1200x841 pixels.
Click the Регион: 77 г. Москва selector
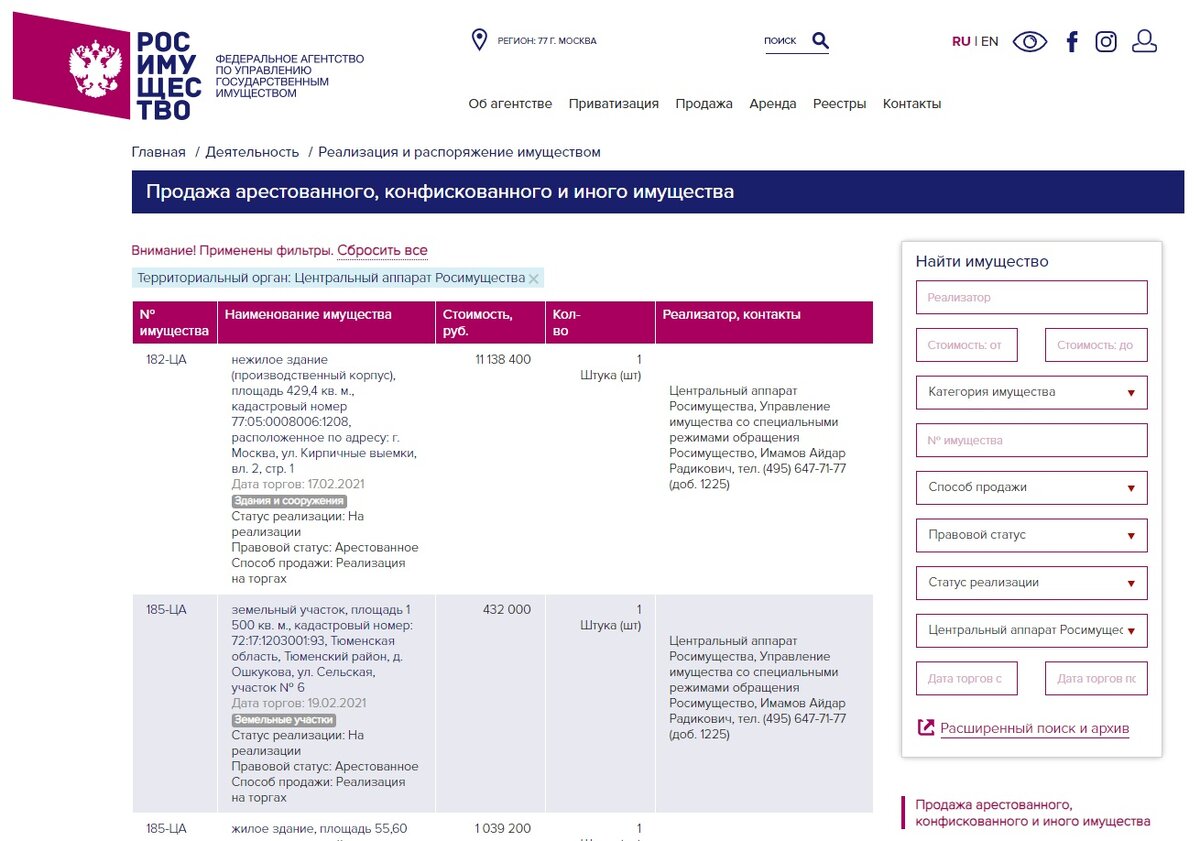click(547, 41)
